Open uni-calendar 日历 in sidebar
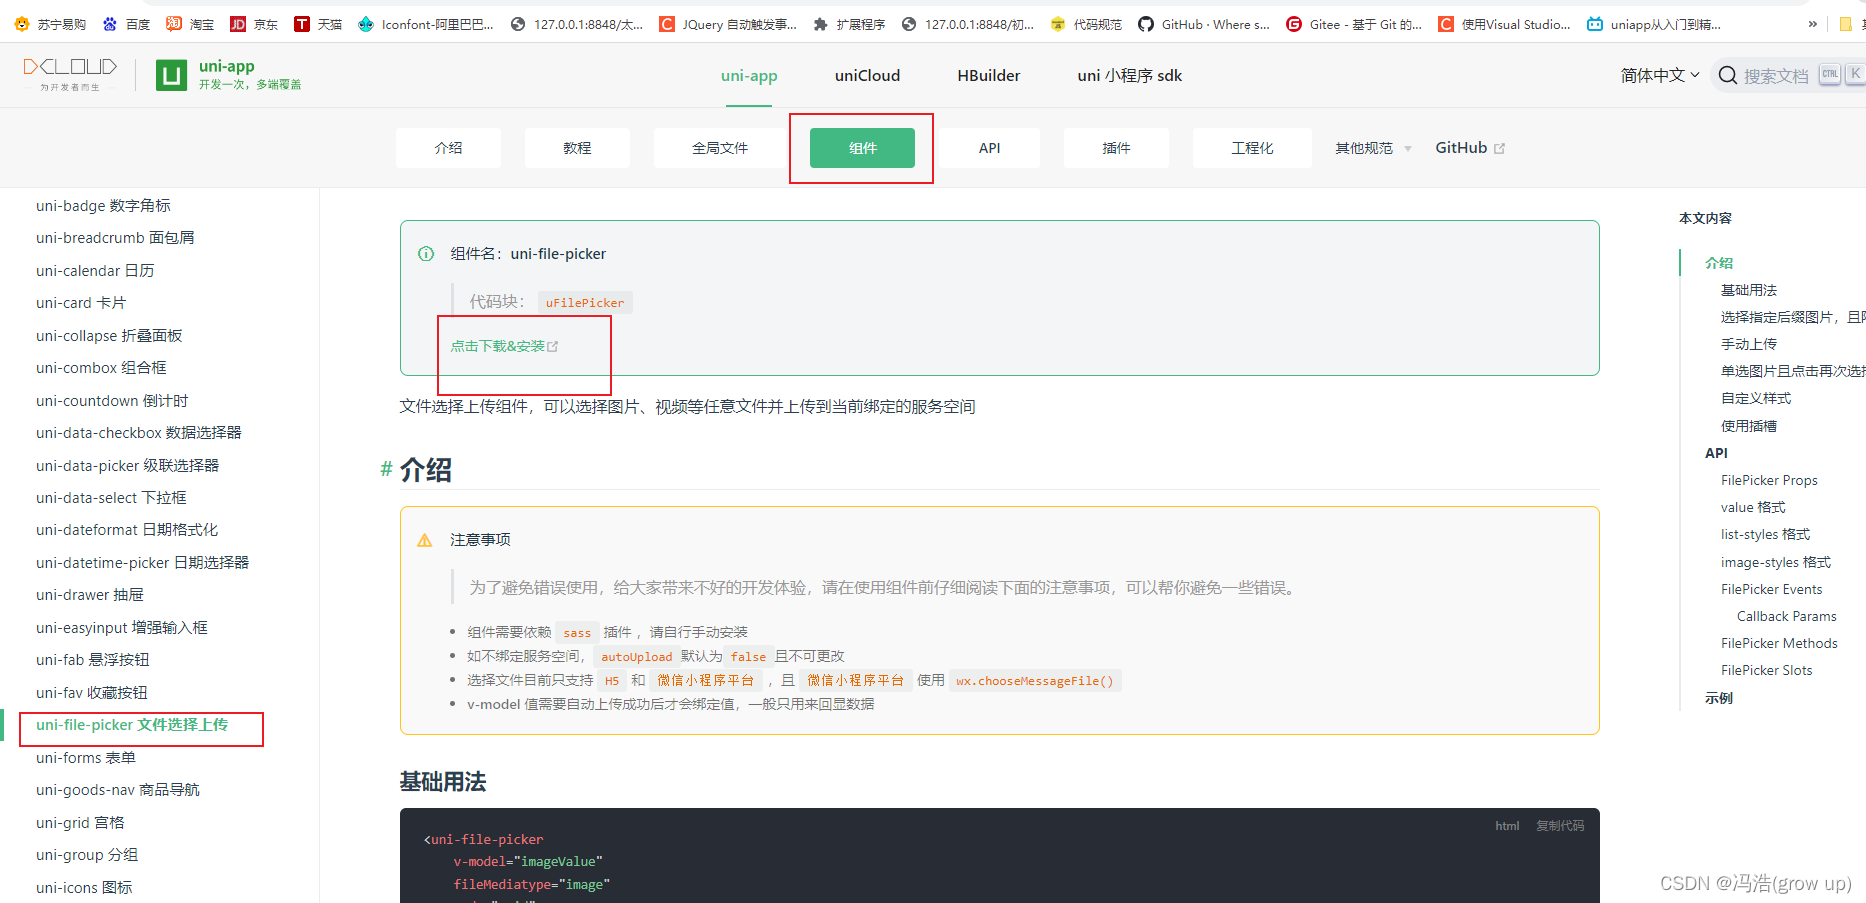 95,271
